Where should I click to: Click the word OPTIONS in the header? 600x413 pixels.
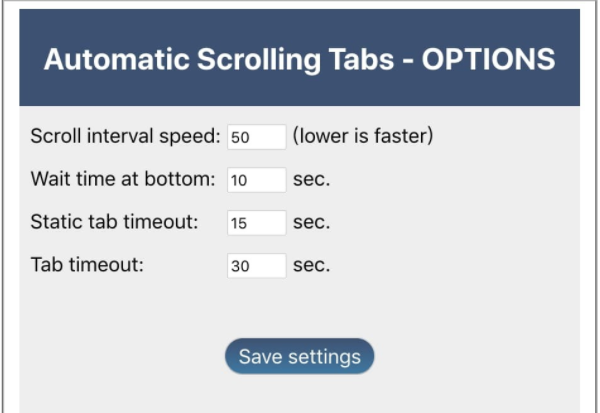click(488, 59)
